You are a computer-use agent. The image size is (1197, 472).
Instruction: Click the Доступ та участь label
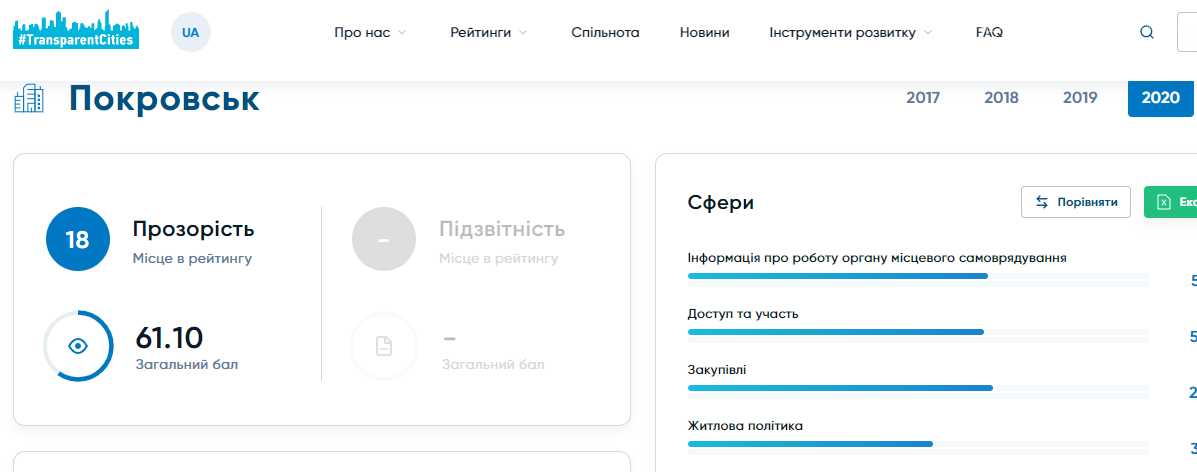pyautogui.click(x=743, y=314)
